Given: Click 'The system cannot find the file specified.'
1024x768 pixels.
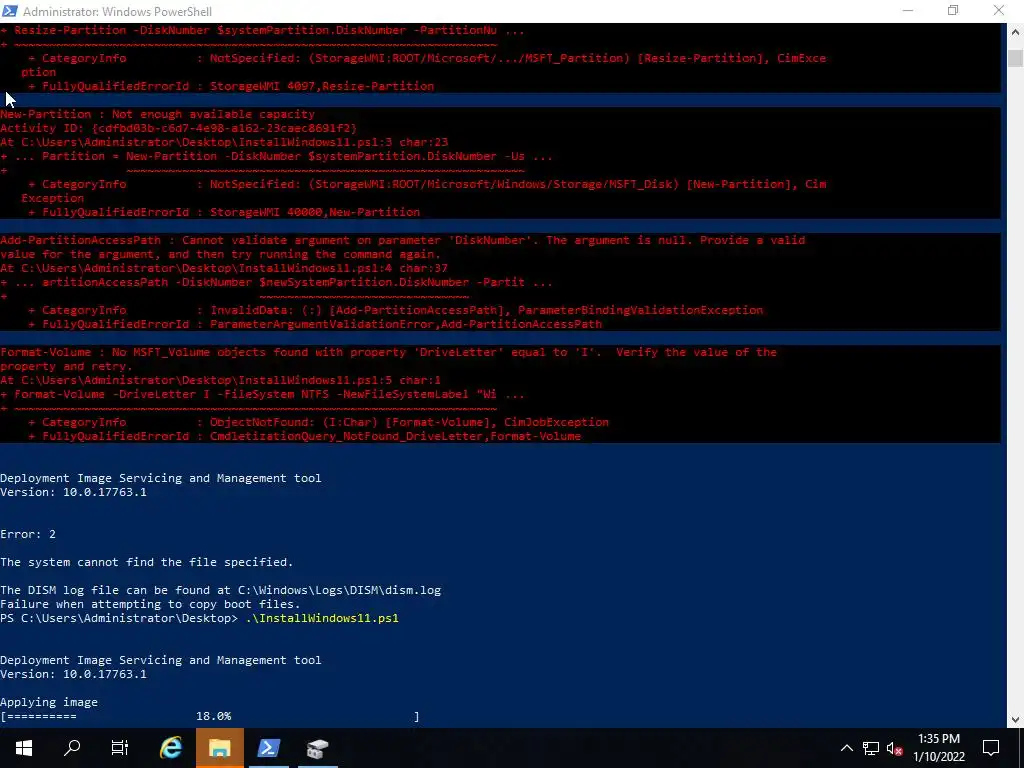Looking at the screenshot, I should point(146,562).
